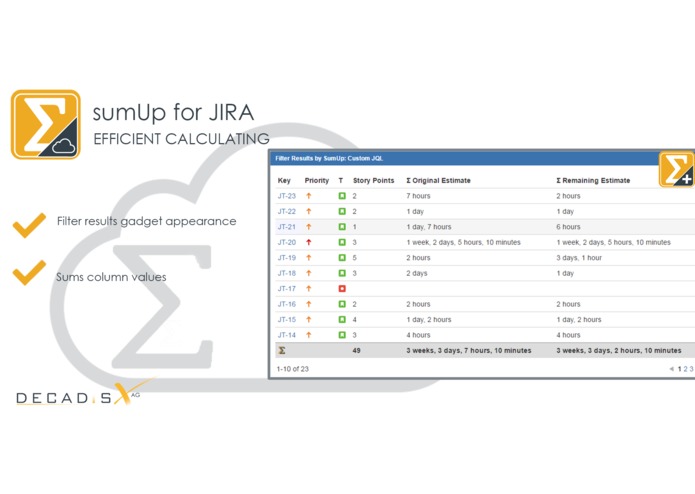
Task: Click '2 days' original estimate for JT-18
Action: pyautogui.click(x=417, y=273)
